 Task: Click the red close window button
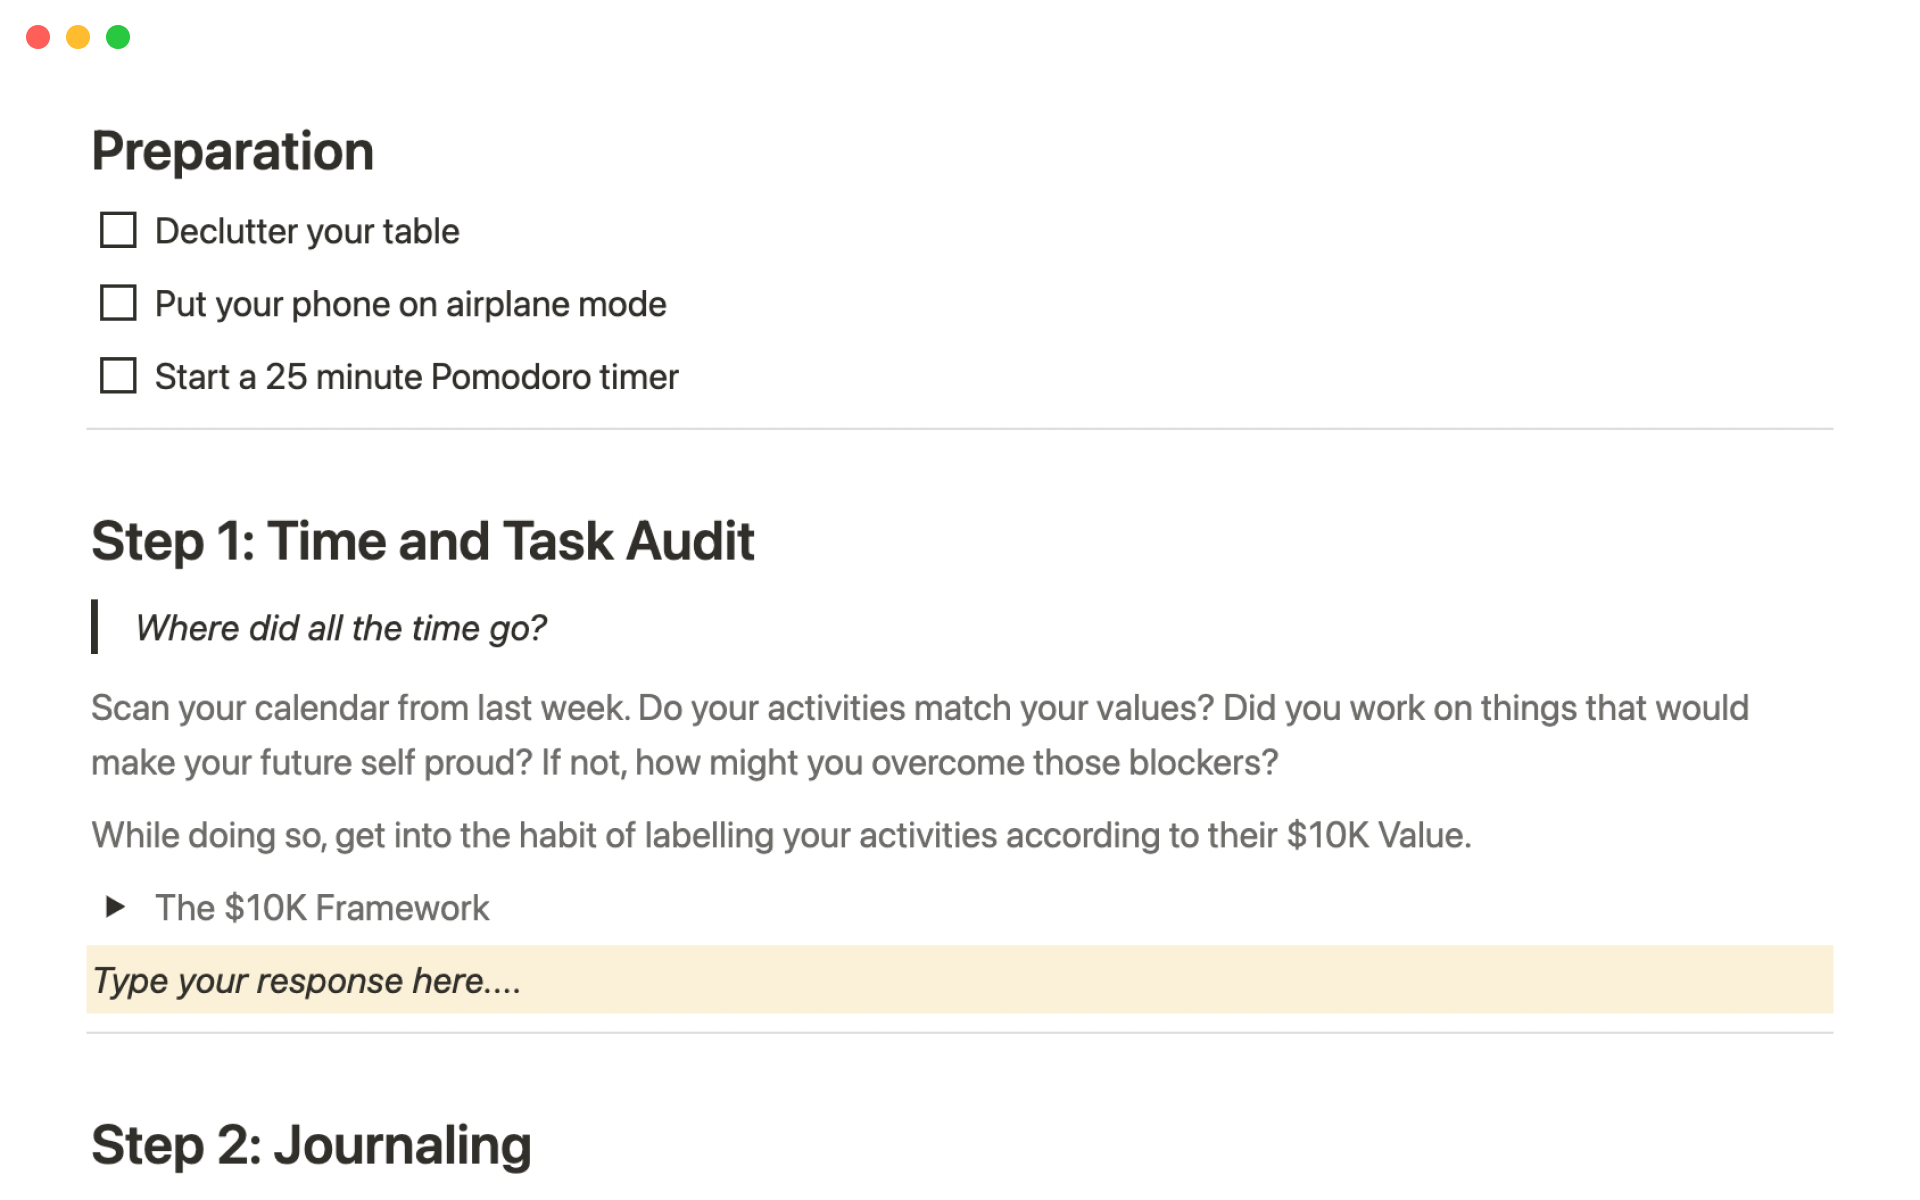tap(38, 37)
